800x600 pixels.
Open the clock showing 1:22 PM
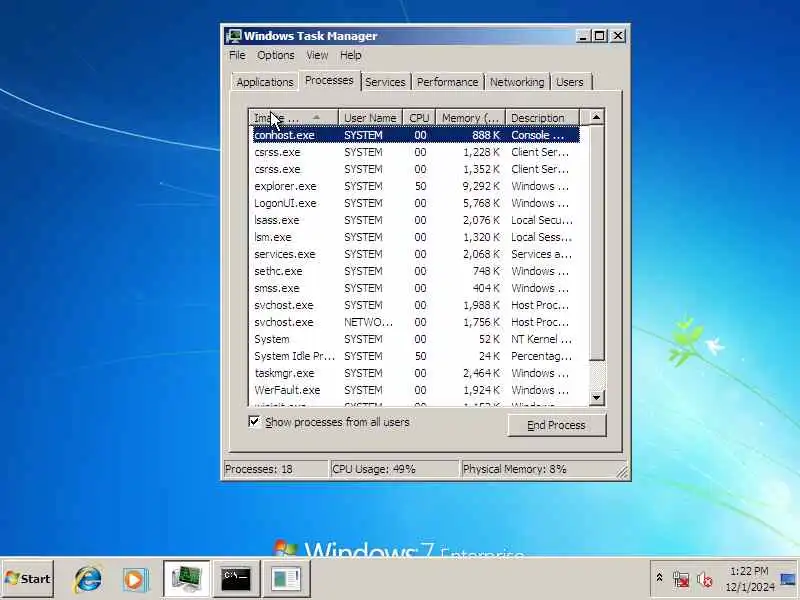(749, 579)
